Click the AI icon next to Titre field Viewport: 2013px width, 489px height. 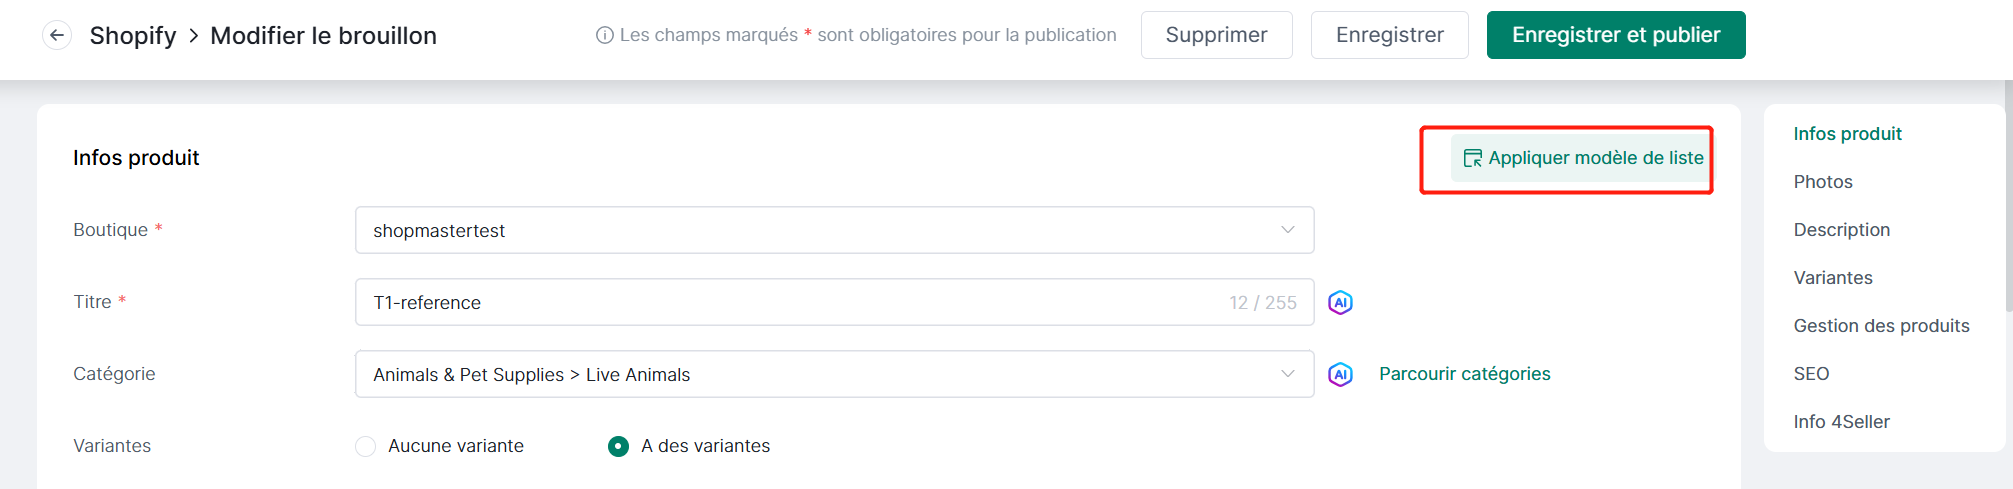pos(1340,302)
